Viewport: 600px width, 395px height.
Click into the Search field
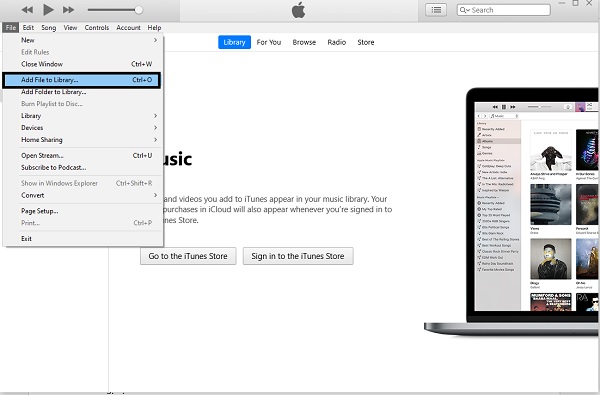pos(504,10)
